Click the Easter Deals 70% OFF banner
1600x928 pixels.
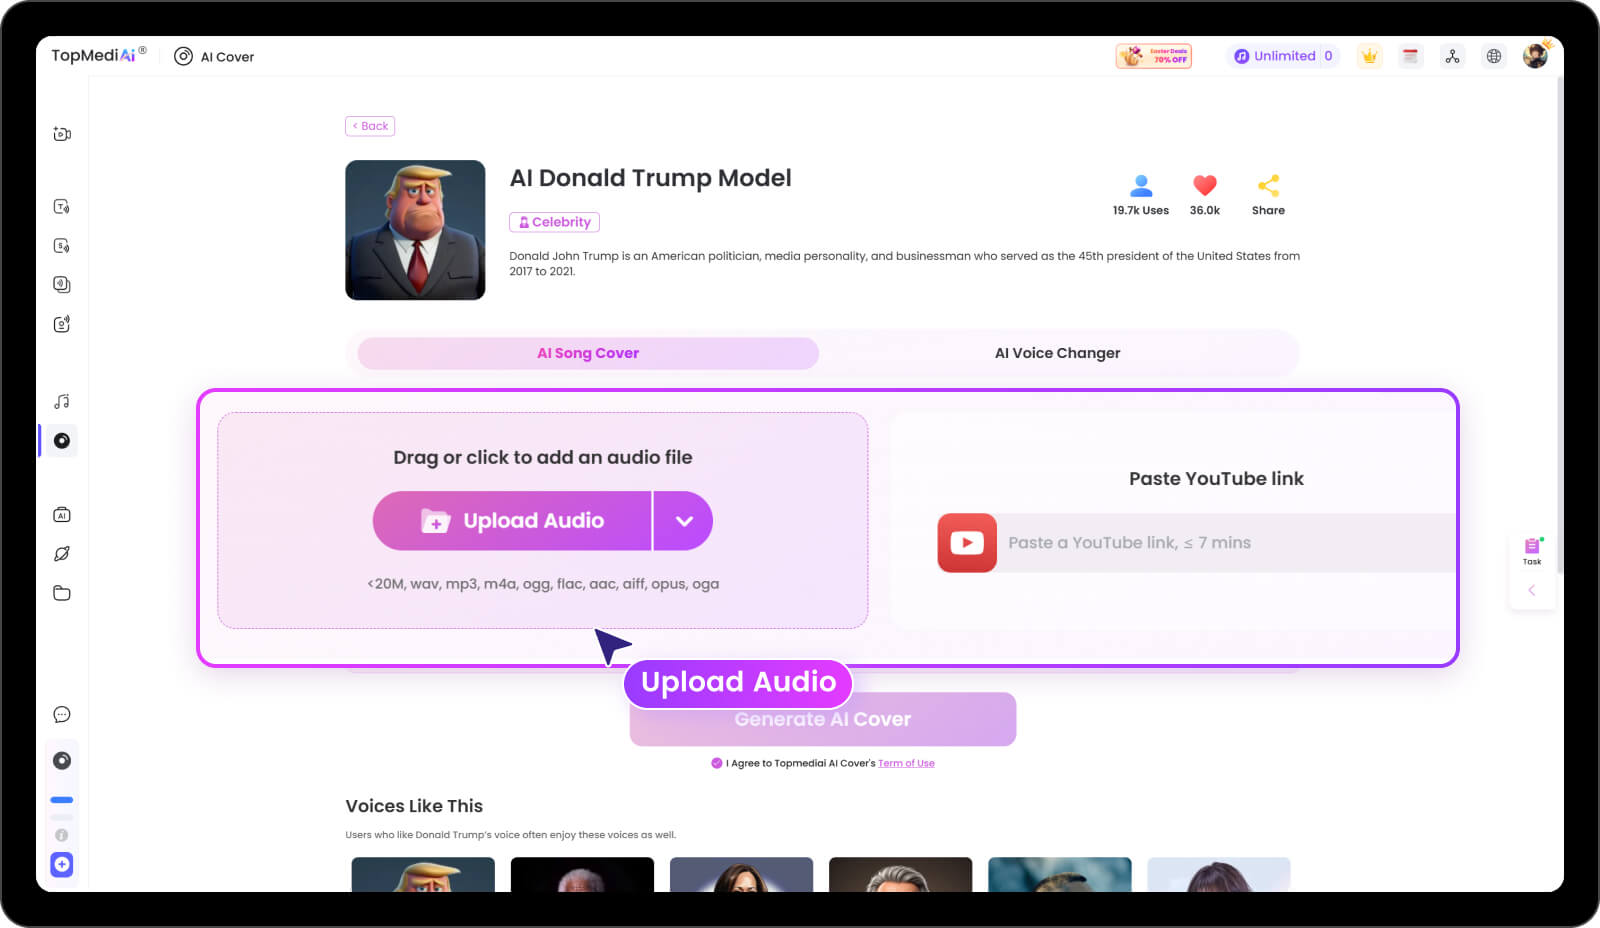pyautogui.click(x=1153, y=57)
